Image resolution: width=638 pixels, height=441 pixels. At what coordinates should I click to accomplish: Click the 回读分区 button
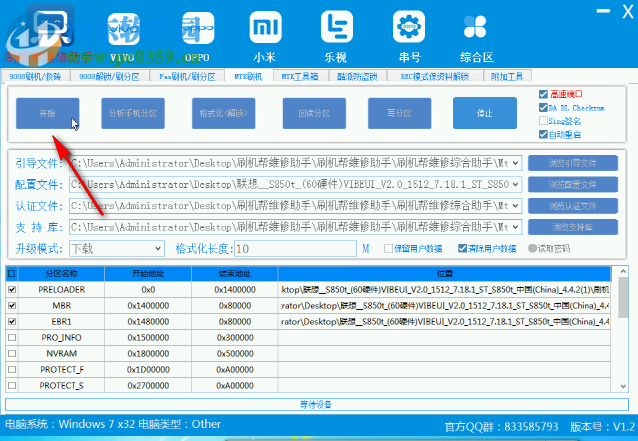click(314, 113)
